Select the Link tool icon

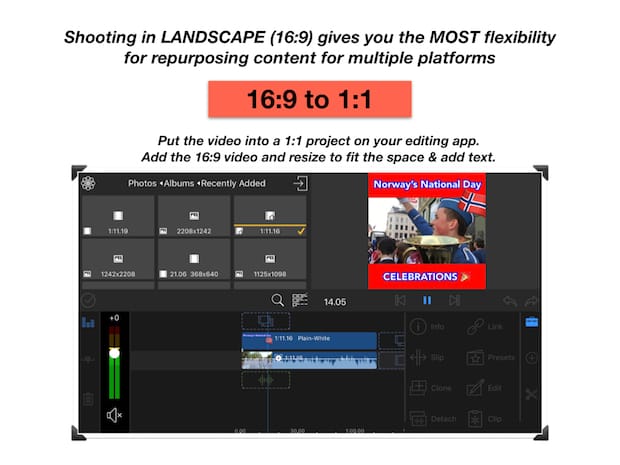click(x=476, y=326)
